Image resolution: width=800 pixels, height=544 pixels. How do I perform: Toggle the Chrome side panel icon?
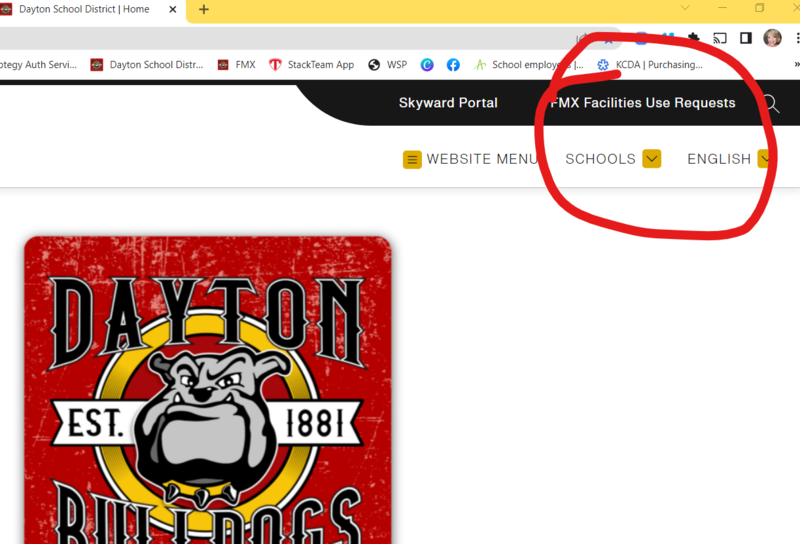(x=746, y=38)
